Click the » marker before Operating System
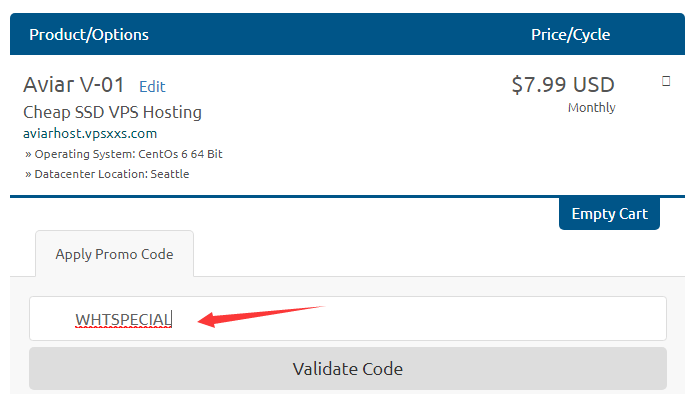Screen dimensions: 695x394 28,154
